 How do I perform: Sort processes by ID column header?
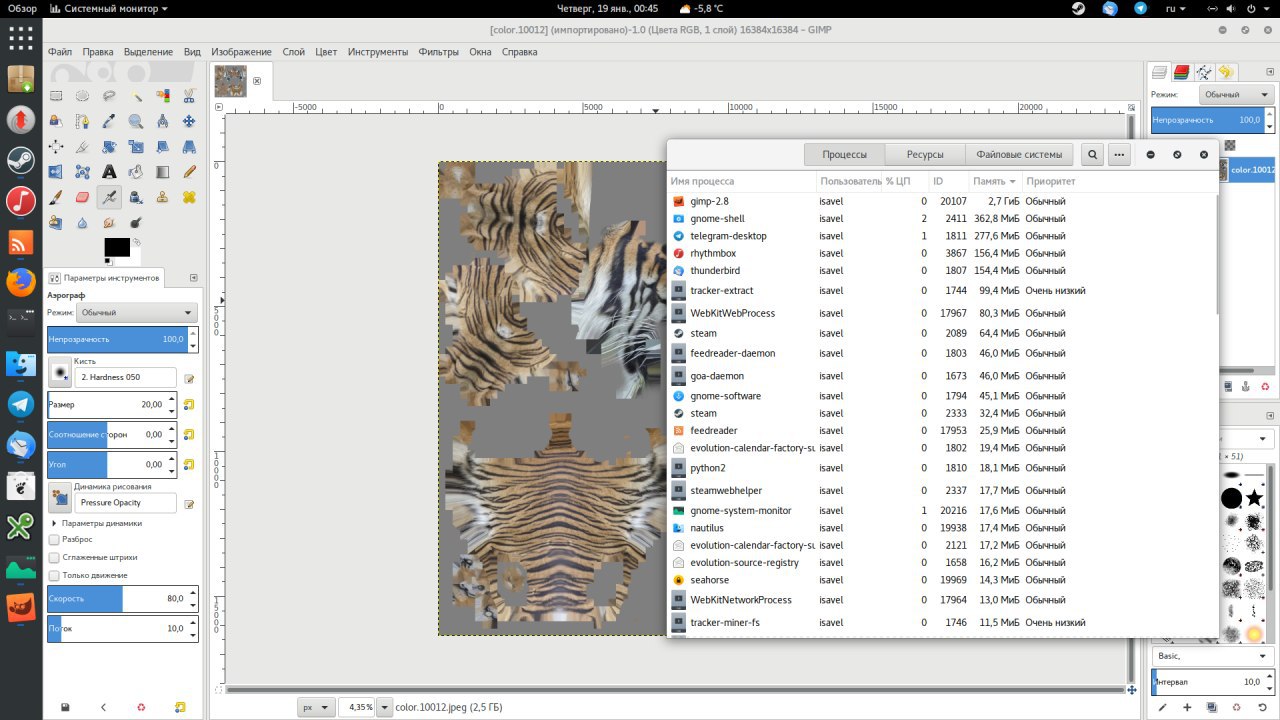[x=948, y=181]
